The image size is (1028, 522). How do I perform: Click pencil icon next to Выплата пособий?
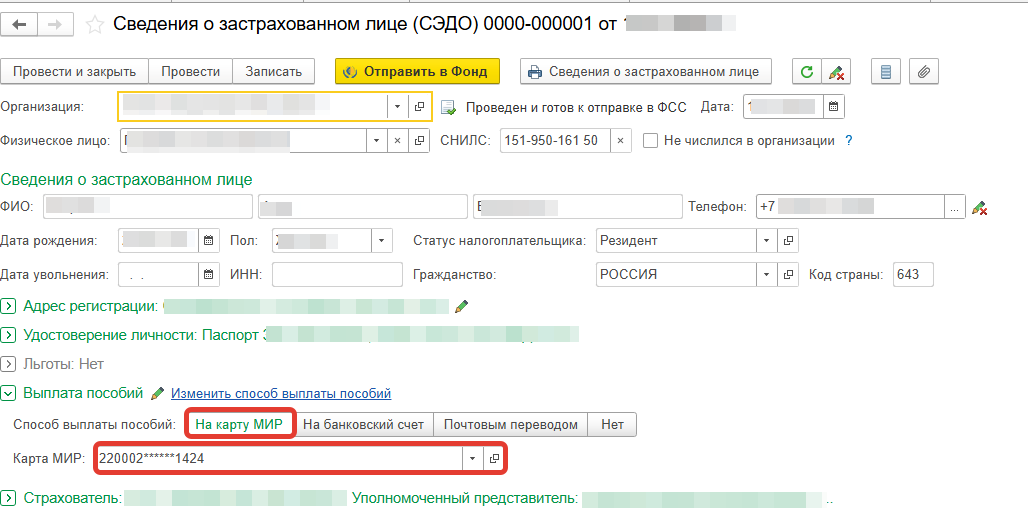click(x=157, y=393)
